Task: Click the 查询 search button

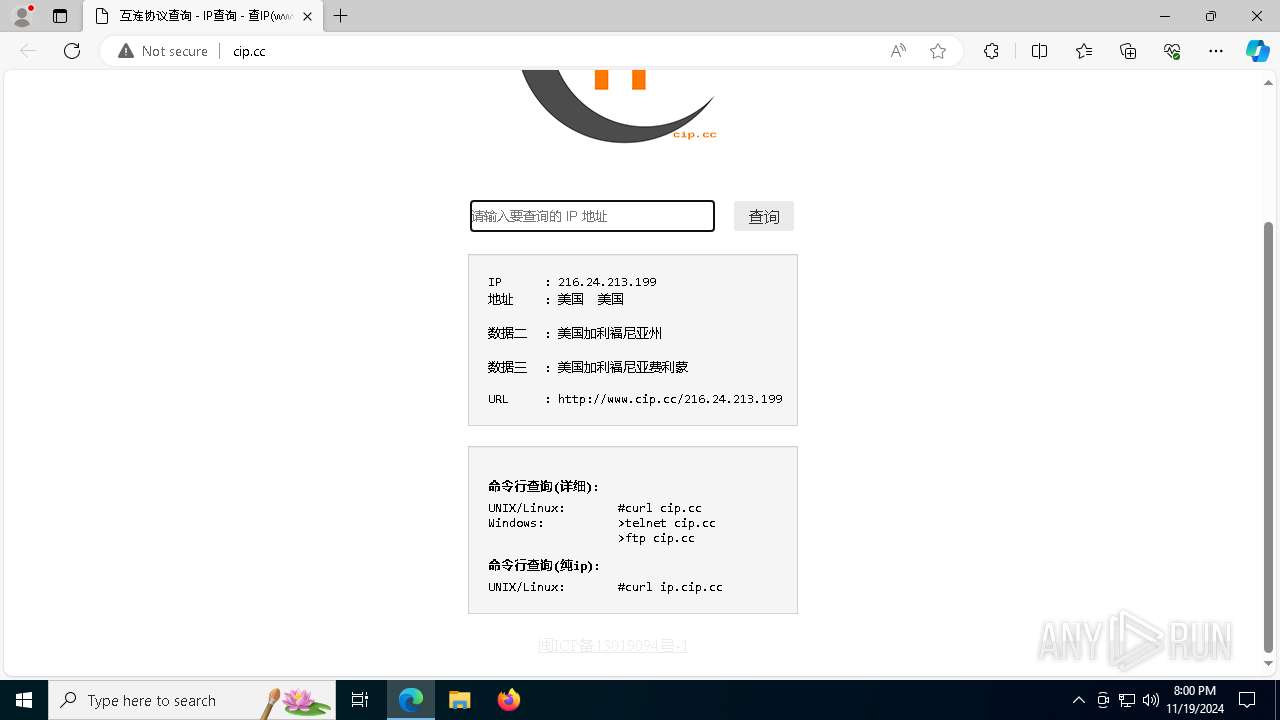Action: [764, 216]
